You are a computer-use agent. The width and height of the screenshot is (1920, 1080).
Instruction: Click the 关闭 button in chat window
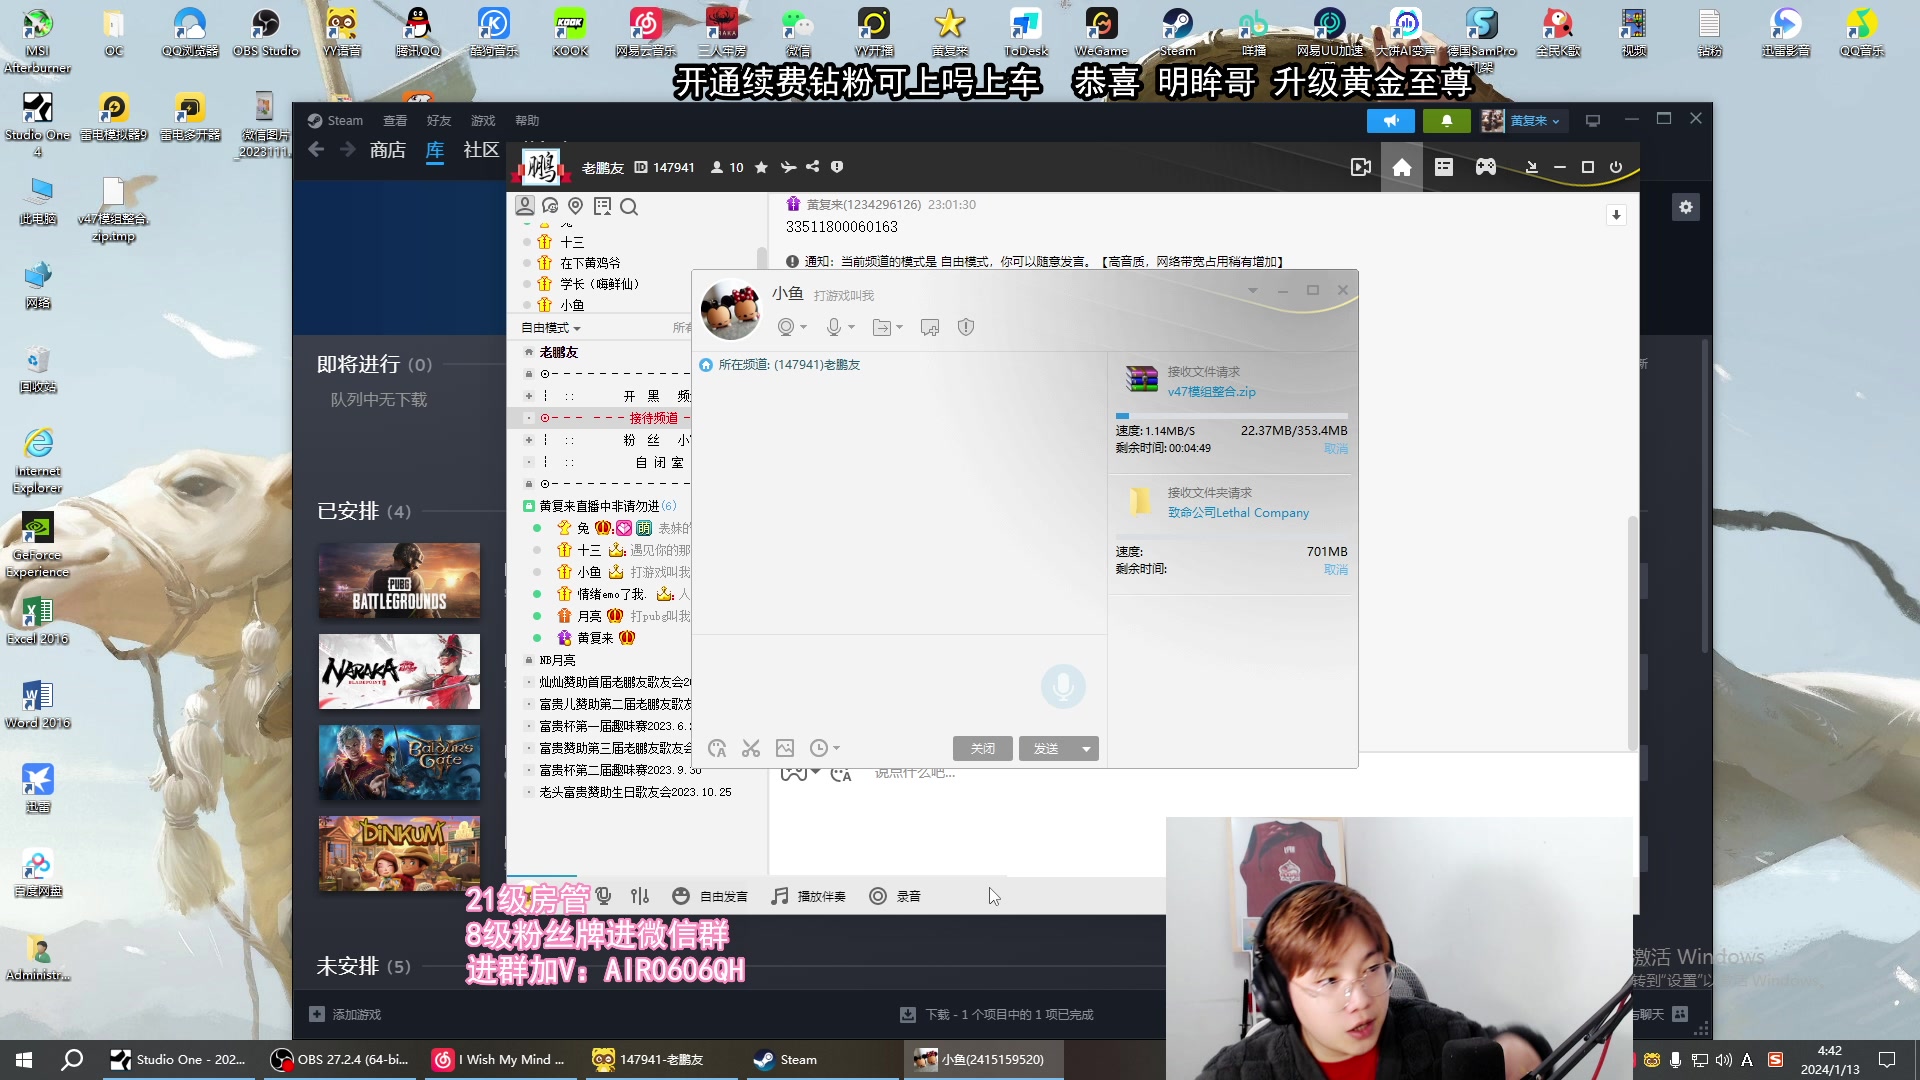click(983, 749)
